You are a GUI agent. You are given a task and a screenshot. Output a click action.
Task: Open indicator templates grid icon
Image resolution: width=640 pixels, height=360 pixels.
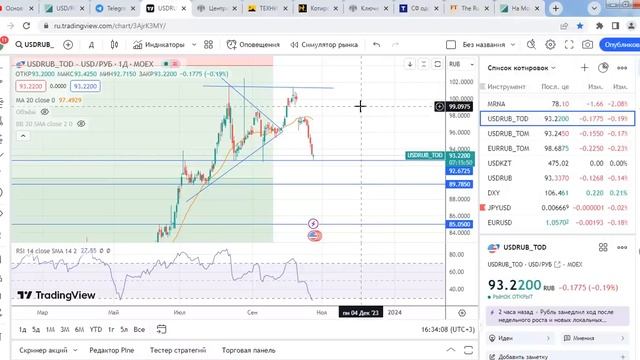point(209,44)
